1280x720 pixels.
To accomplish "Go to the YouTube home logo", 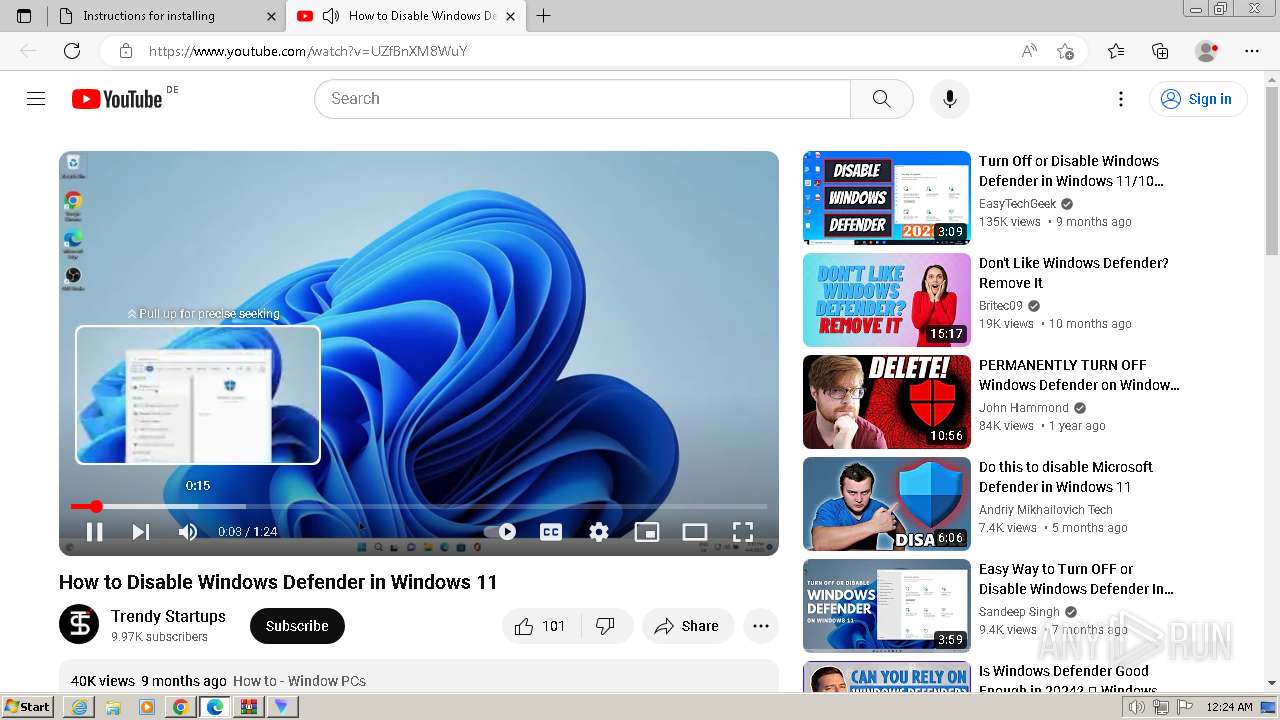I will point(117,99).
